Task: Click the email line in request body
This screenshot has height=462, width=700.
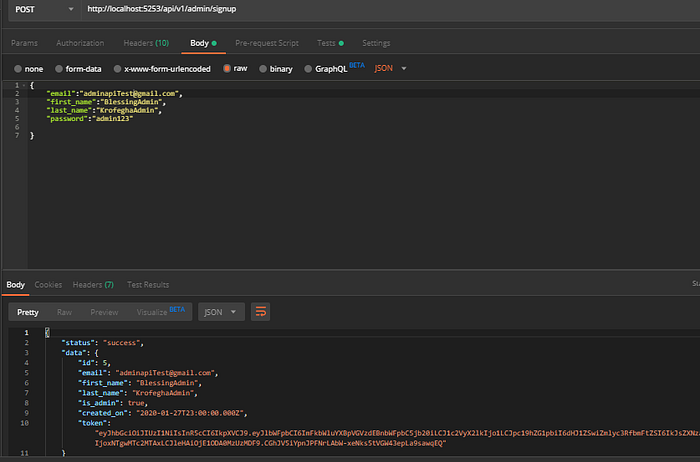Action: click(114, 94)
